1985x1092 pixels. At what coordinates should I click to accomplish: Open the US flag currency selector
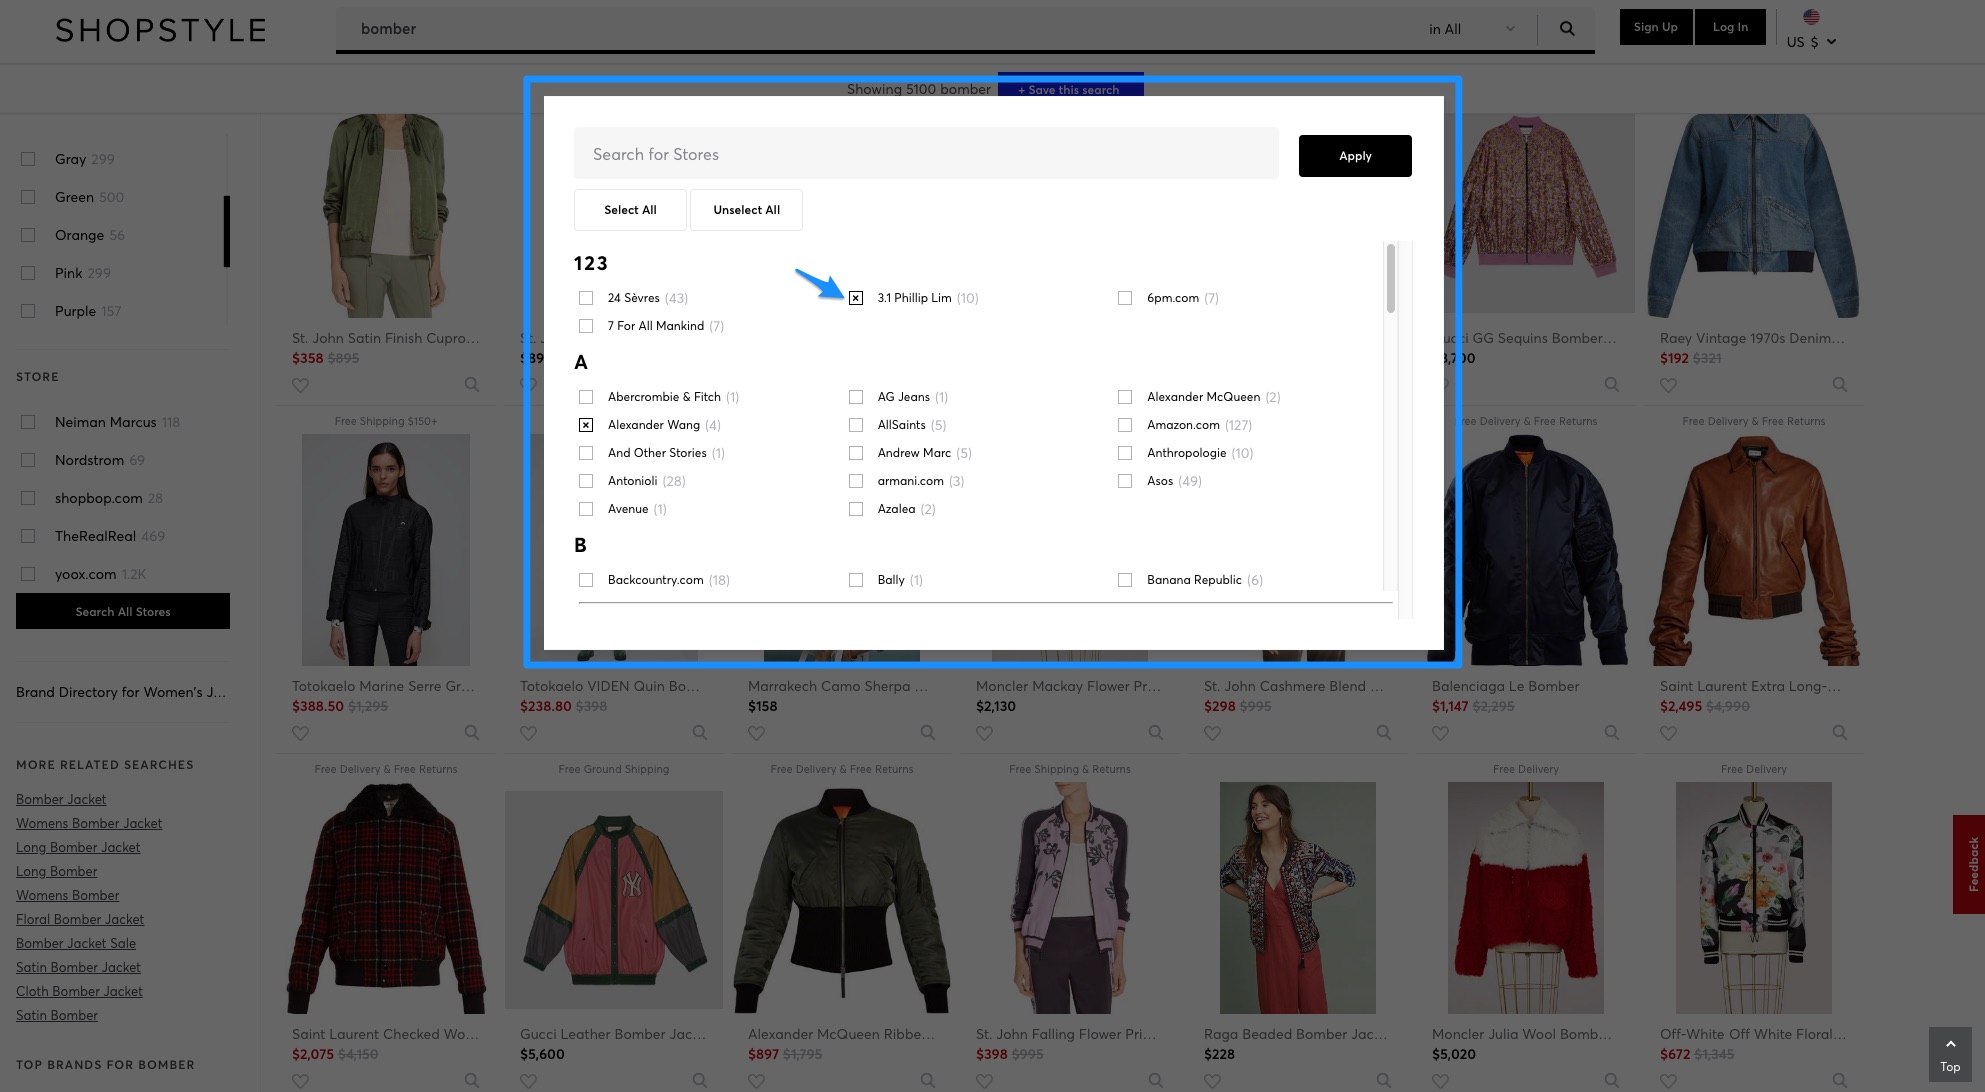[x=1811, y=17]
